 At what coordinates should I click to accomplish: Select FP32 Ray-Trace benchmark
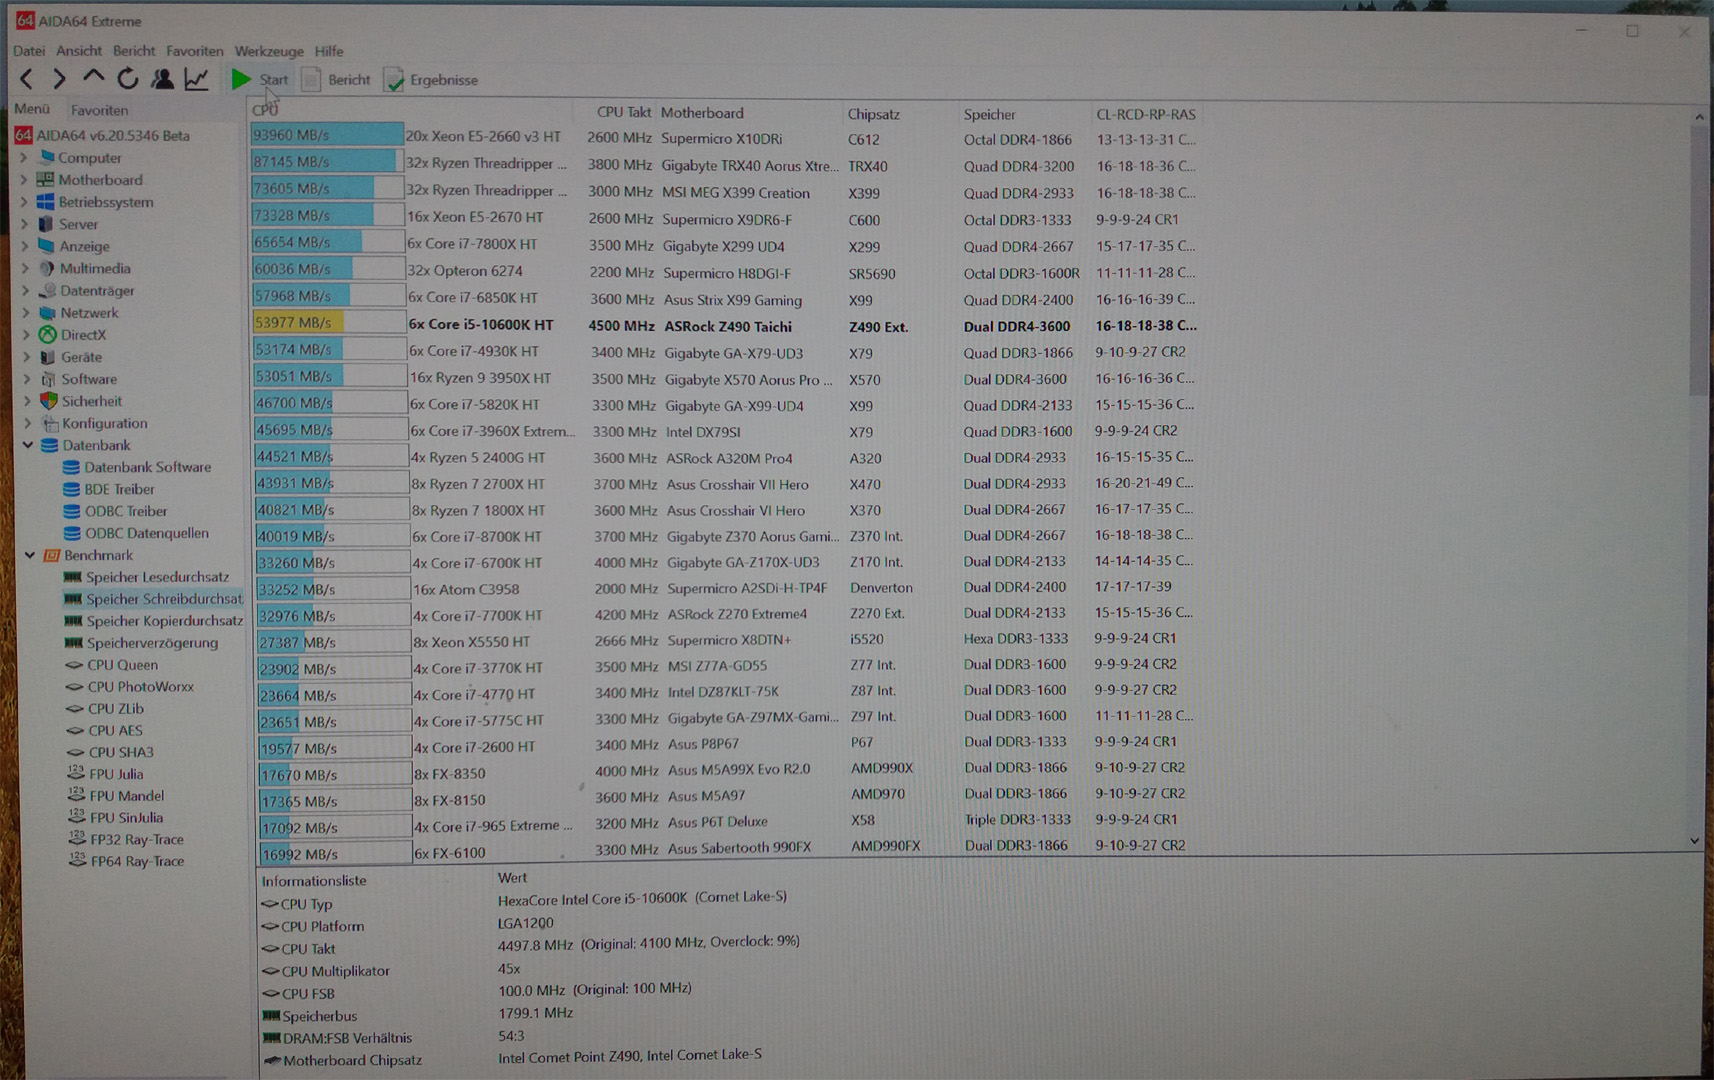point(137,839)
